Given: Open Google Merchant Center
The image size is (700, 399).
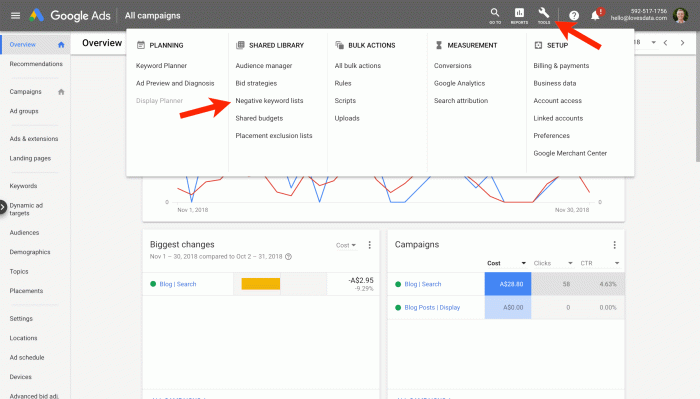Looking at the screenshot, I should (570, 154).
